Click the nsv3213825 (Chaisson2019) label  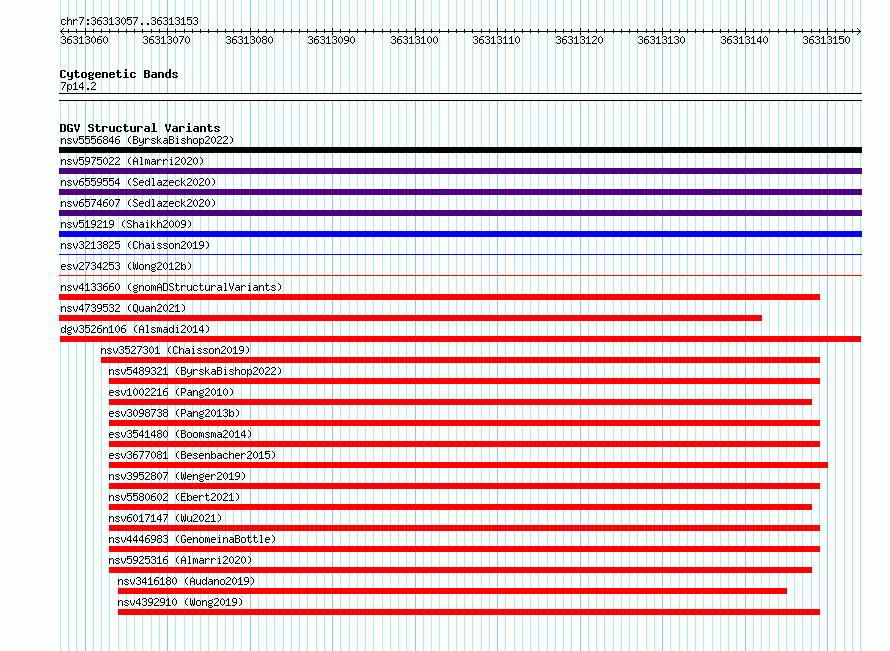[x=135, y=245]
